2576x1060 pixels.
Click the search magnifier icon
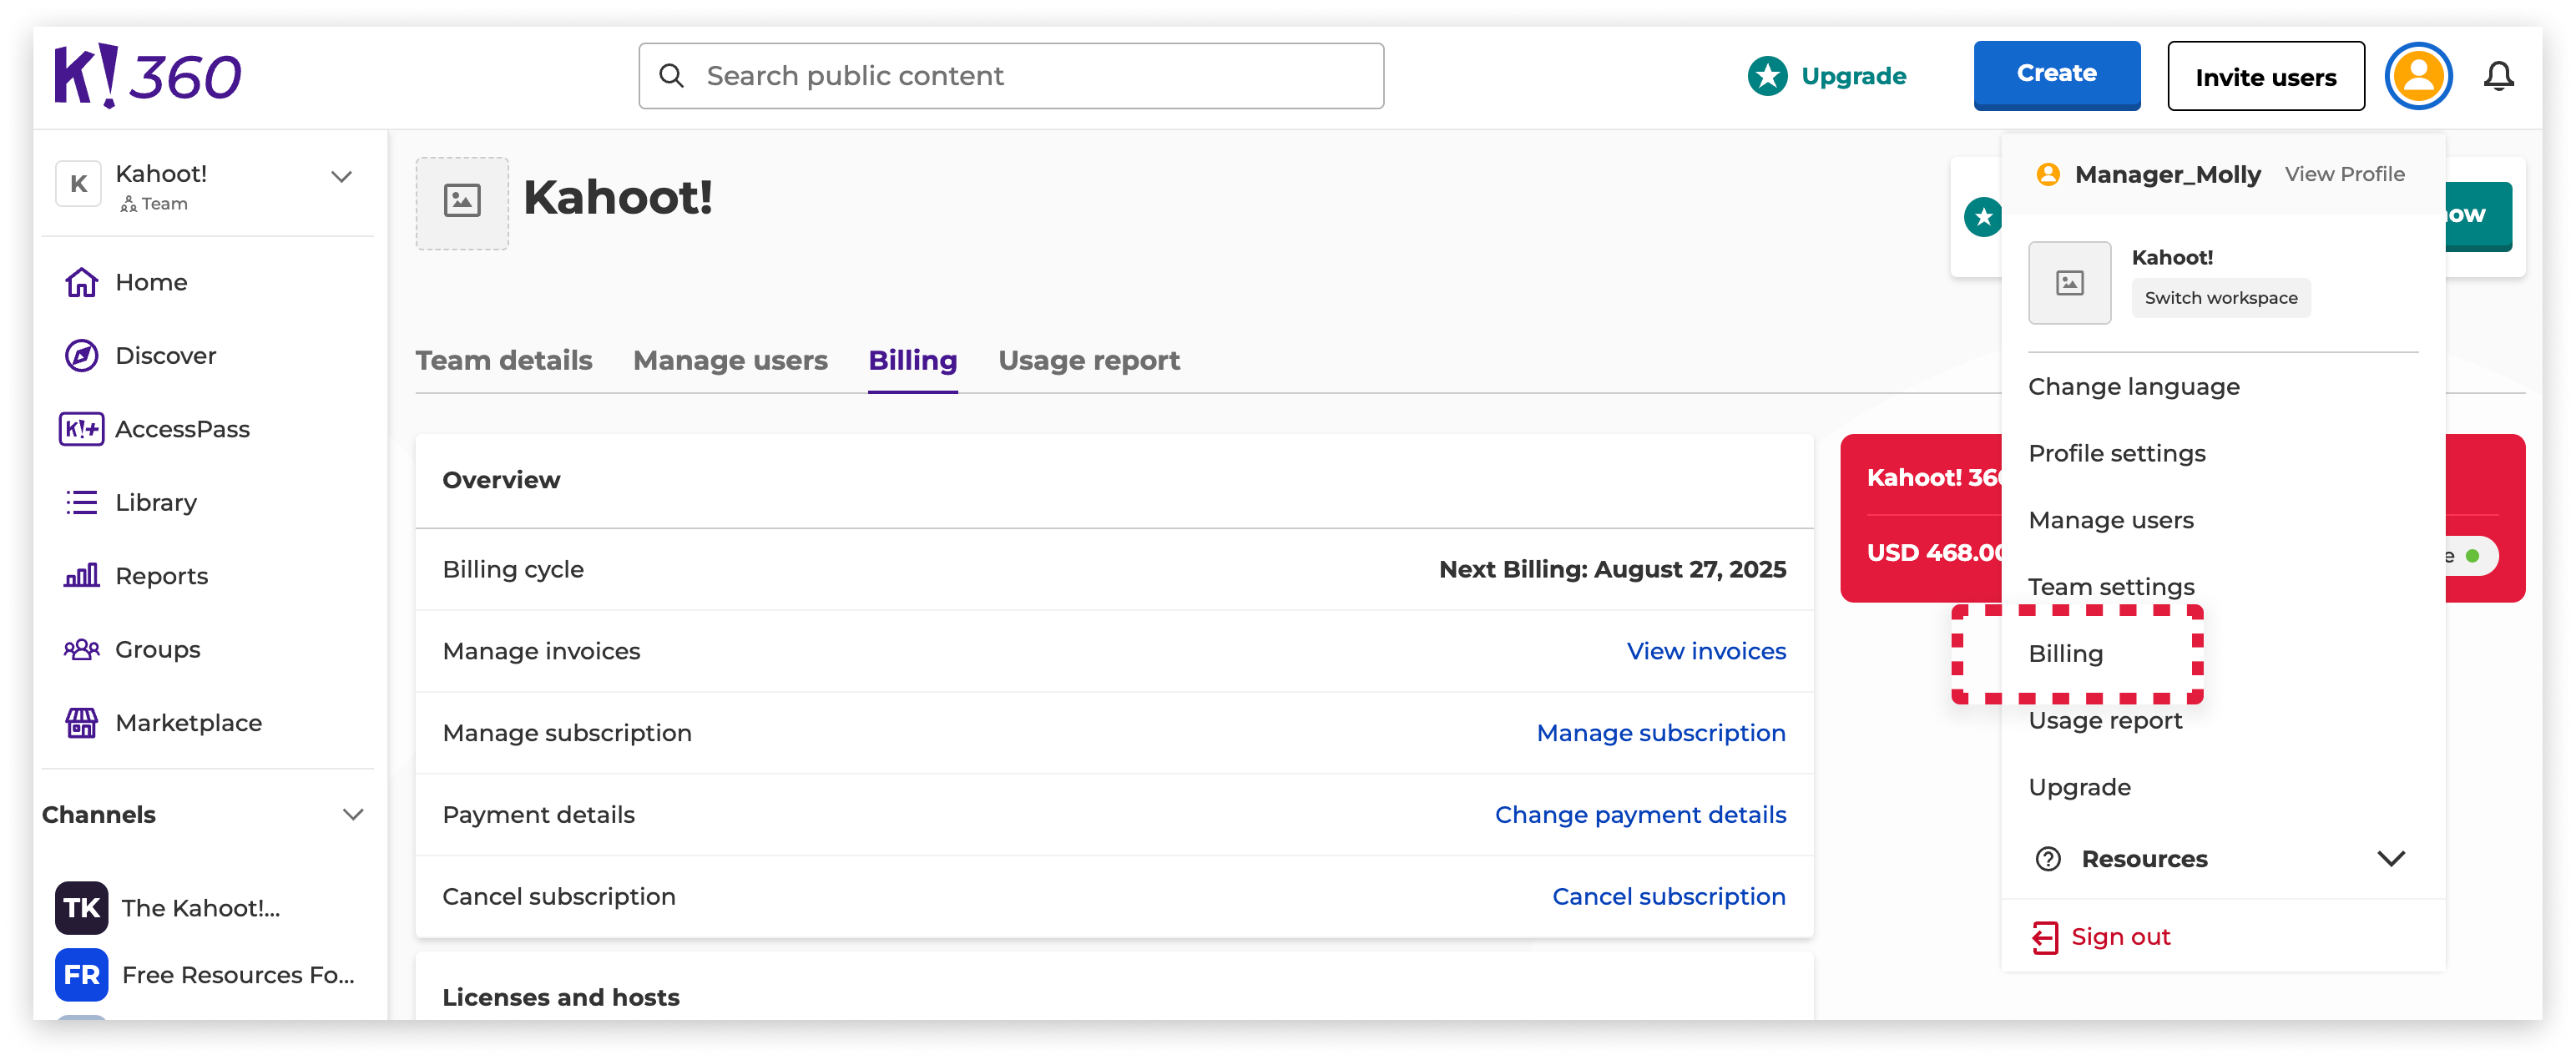(x=672, y=76)
